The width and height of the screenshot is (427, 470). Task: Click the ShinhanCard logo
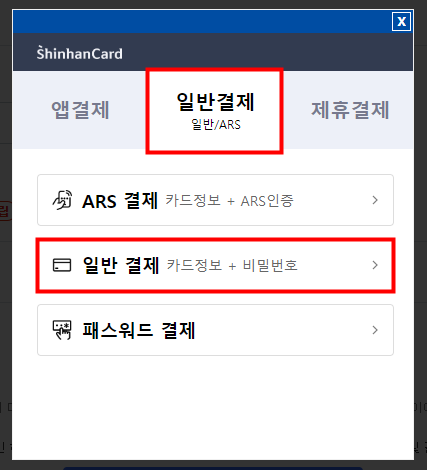(79, 53)
